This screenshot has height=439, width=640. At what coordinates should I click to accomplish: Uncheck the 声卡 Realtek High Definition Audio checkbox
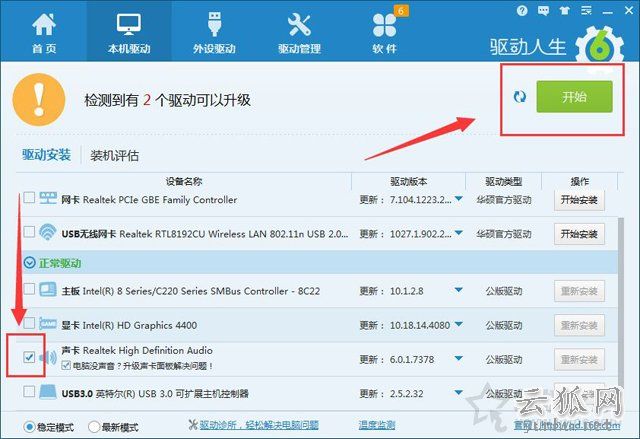(x=29, y=357)
